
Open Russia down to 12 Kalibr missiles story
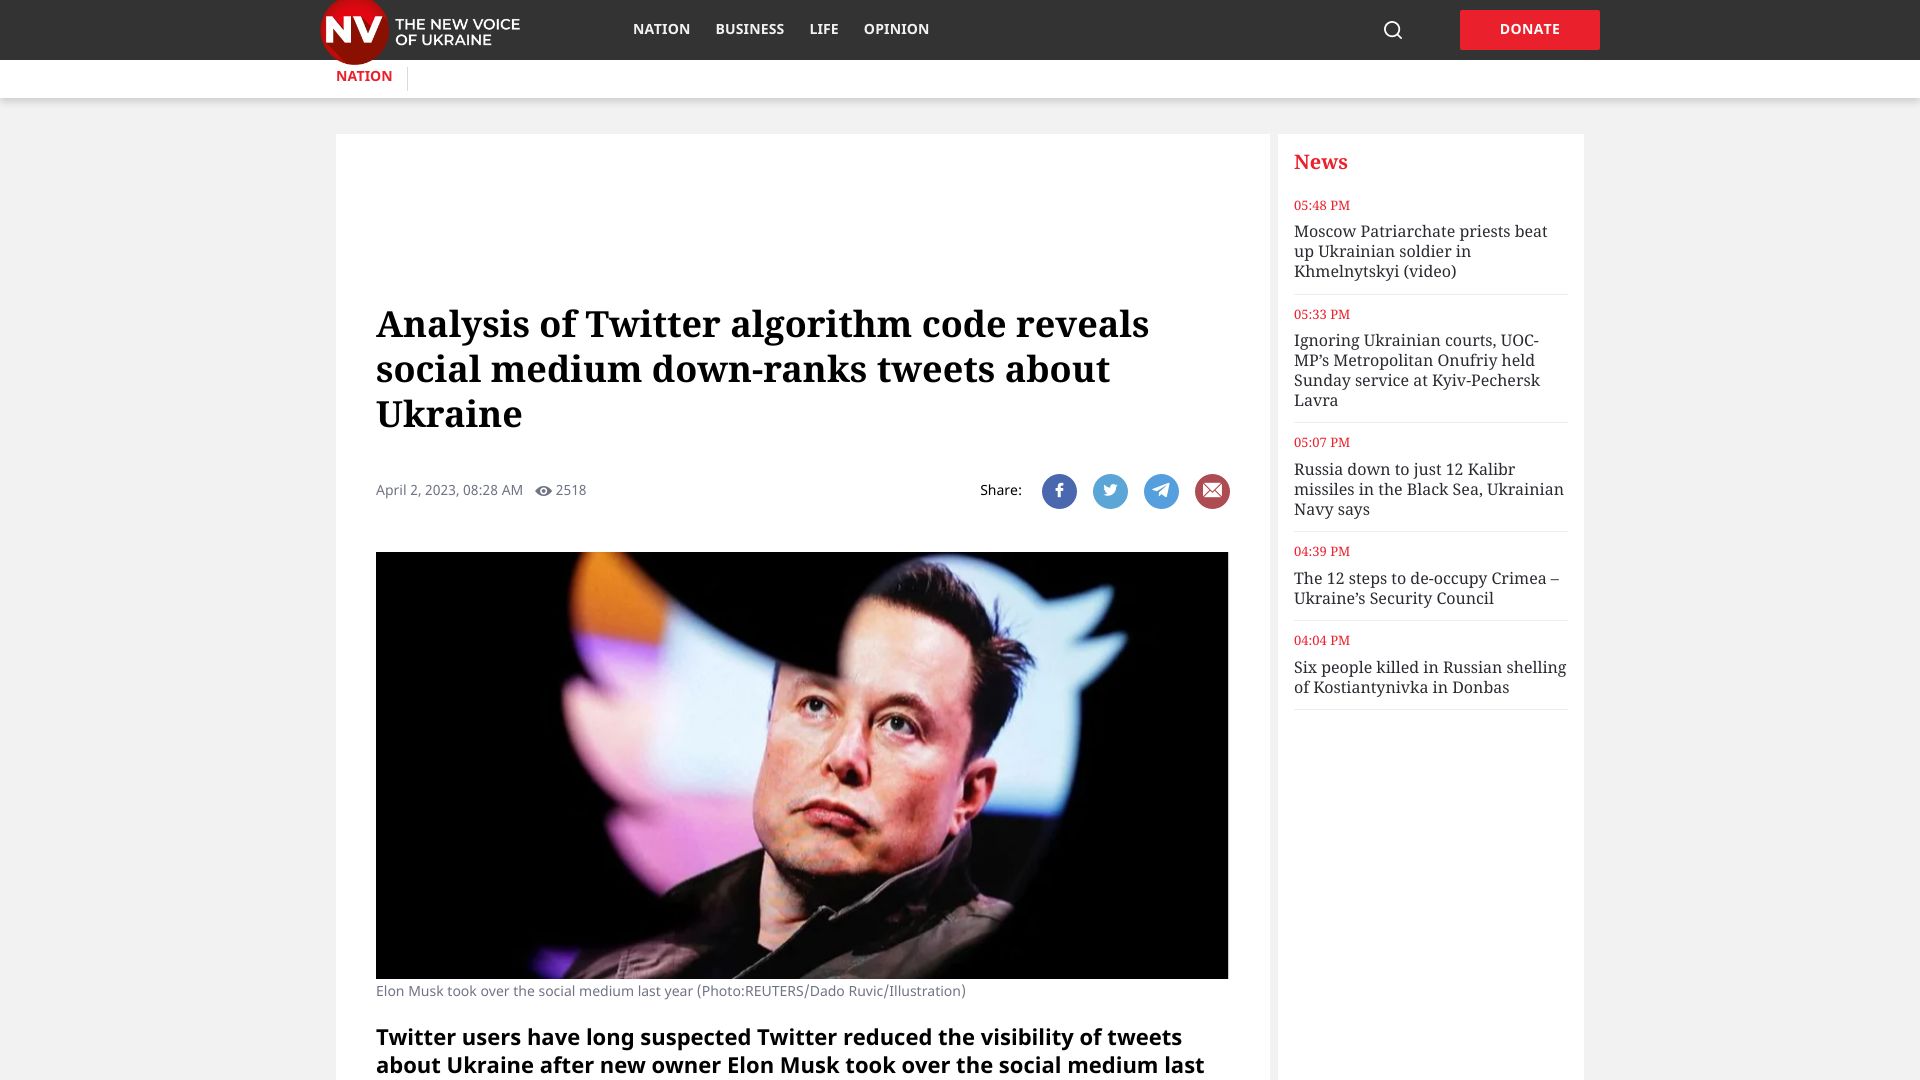pos(1428,489)
